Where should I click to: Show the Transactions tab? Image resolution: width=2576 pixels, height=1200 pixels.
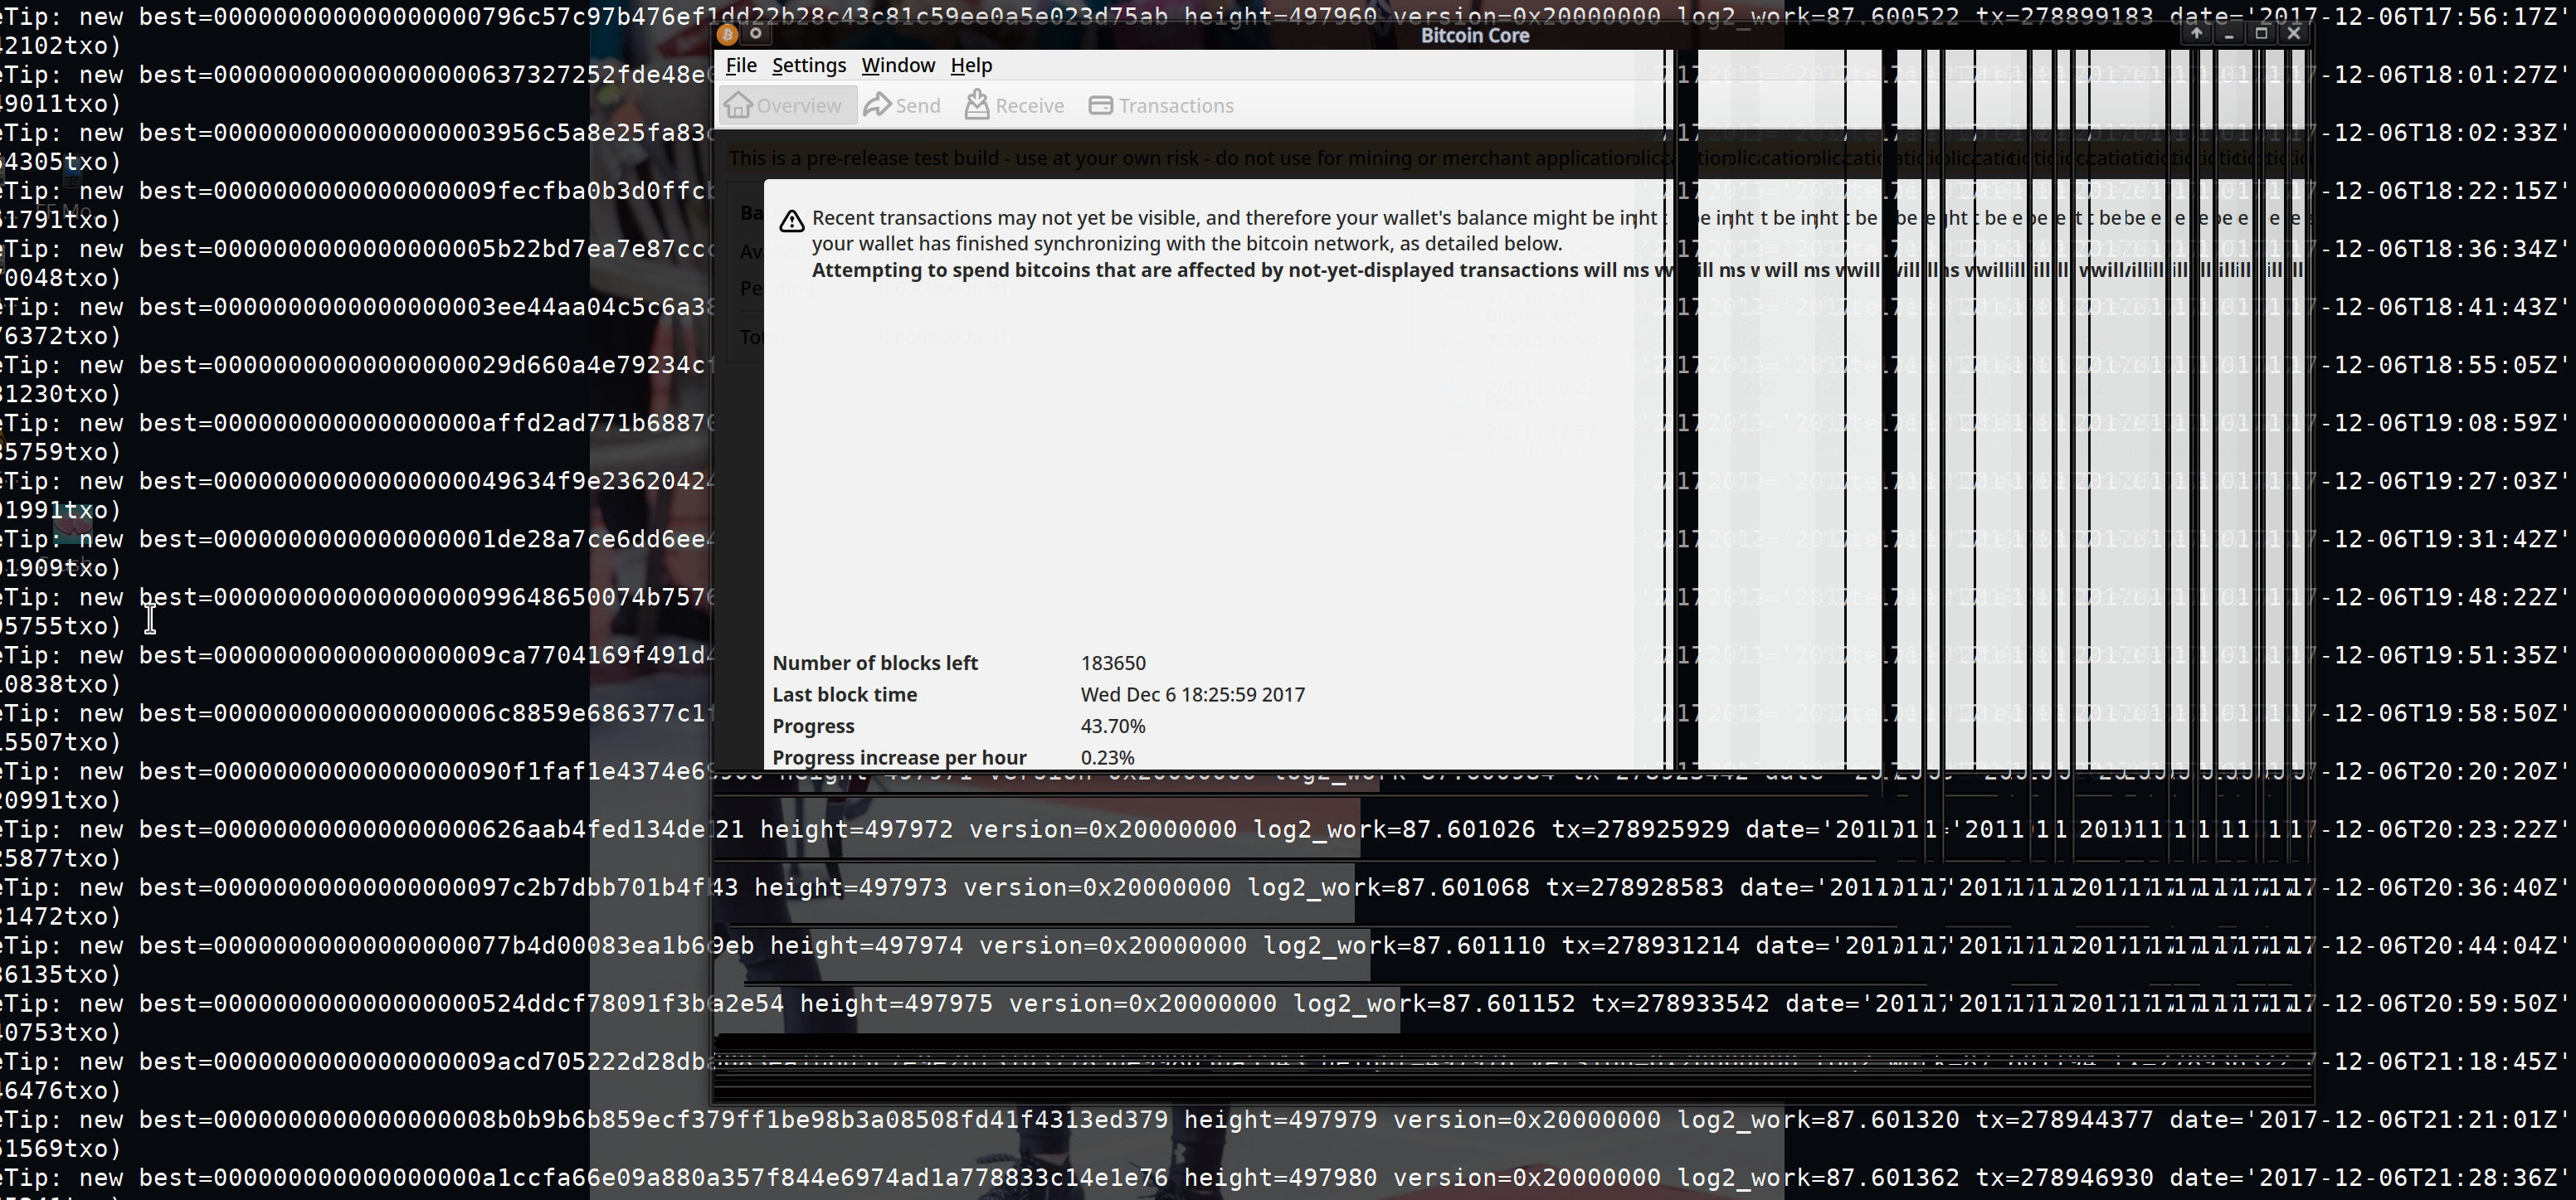click(x=1161, y=105)
